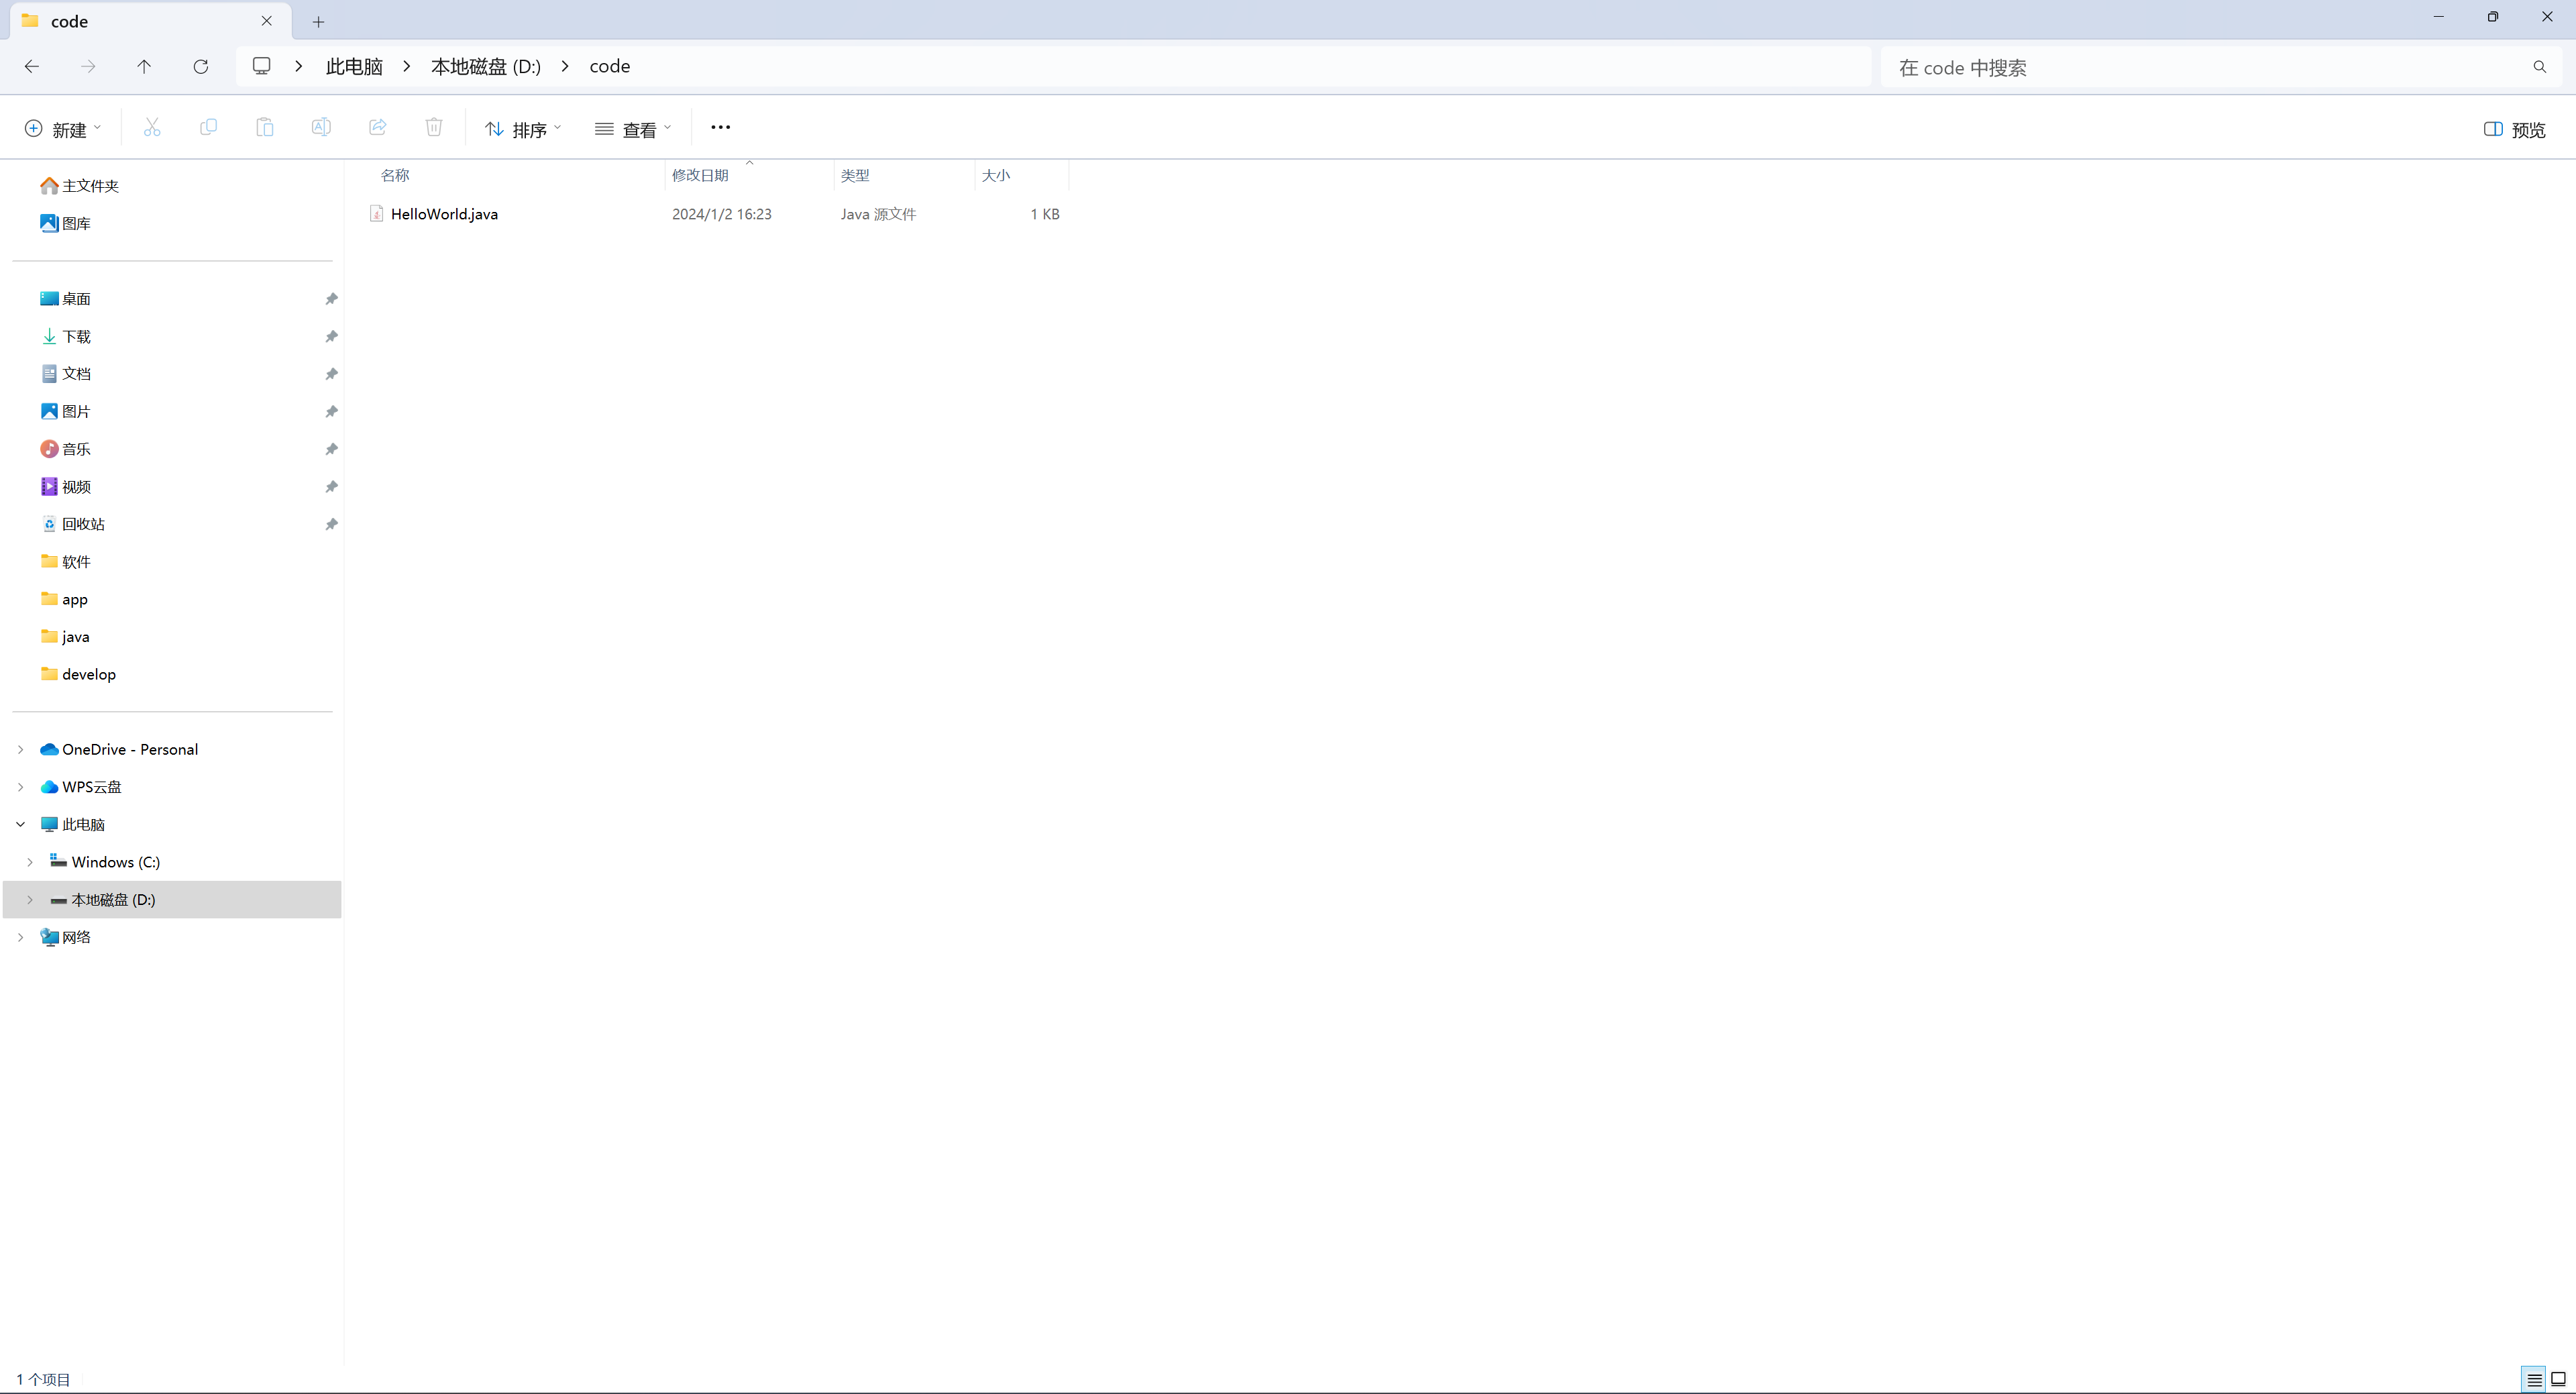Click the Delete trash can icon
The image size is (2576, 1394).
tap(434, 127)
